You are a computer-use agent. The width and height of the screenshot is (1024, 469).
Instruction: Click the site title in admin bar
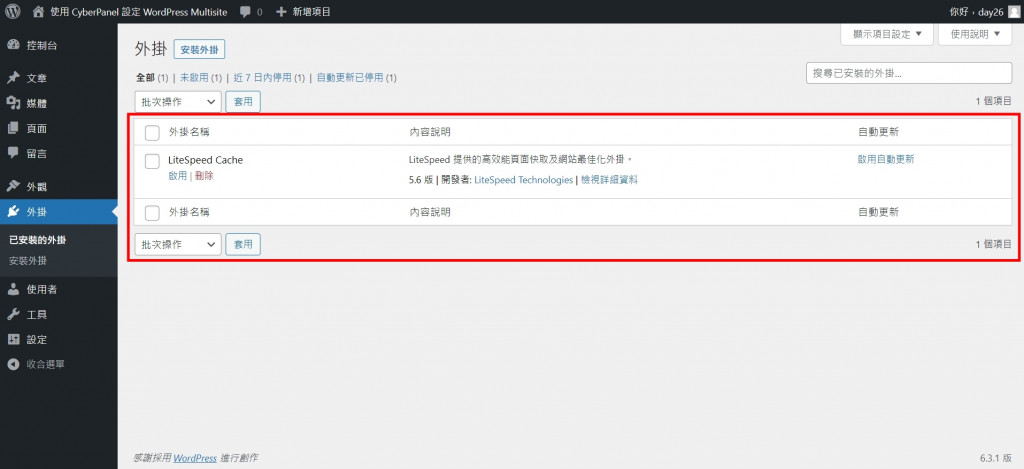pos(138,12)
